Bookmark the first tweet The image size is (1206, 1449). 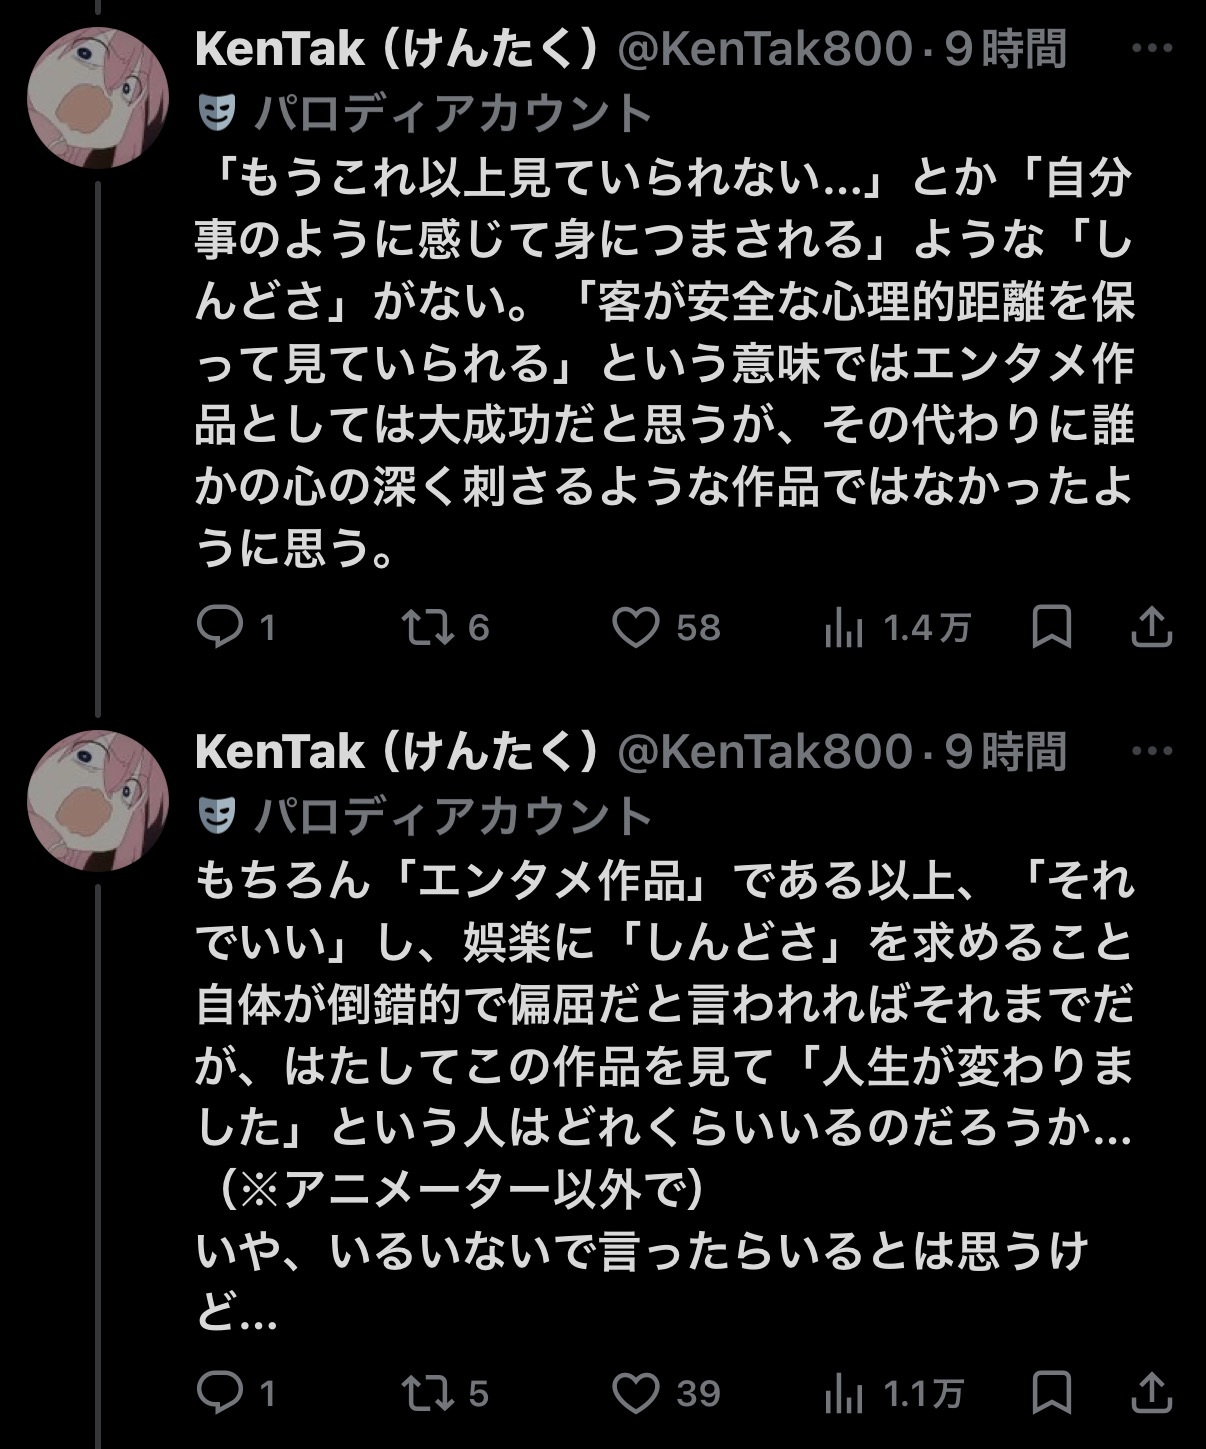point(1052,628)
